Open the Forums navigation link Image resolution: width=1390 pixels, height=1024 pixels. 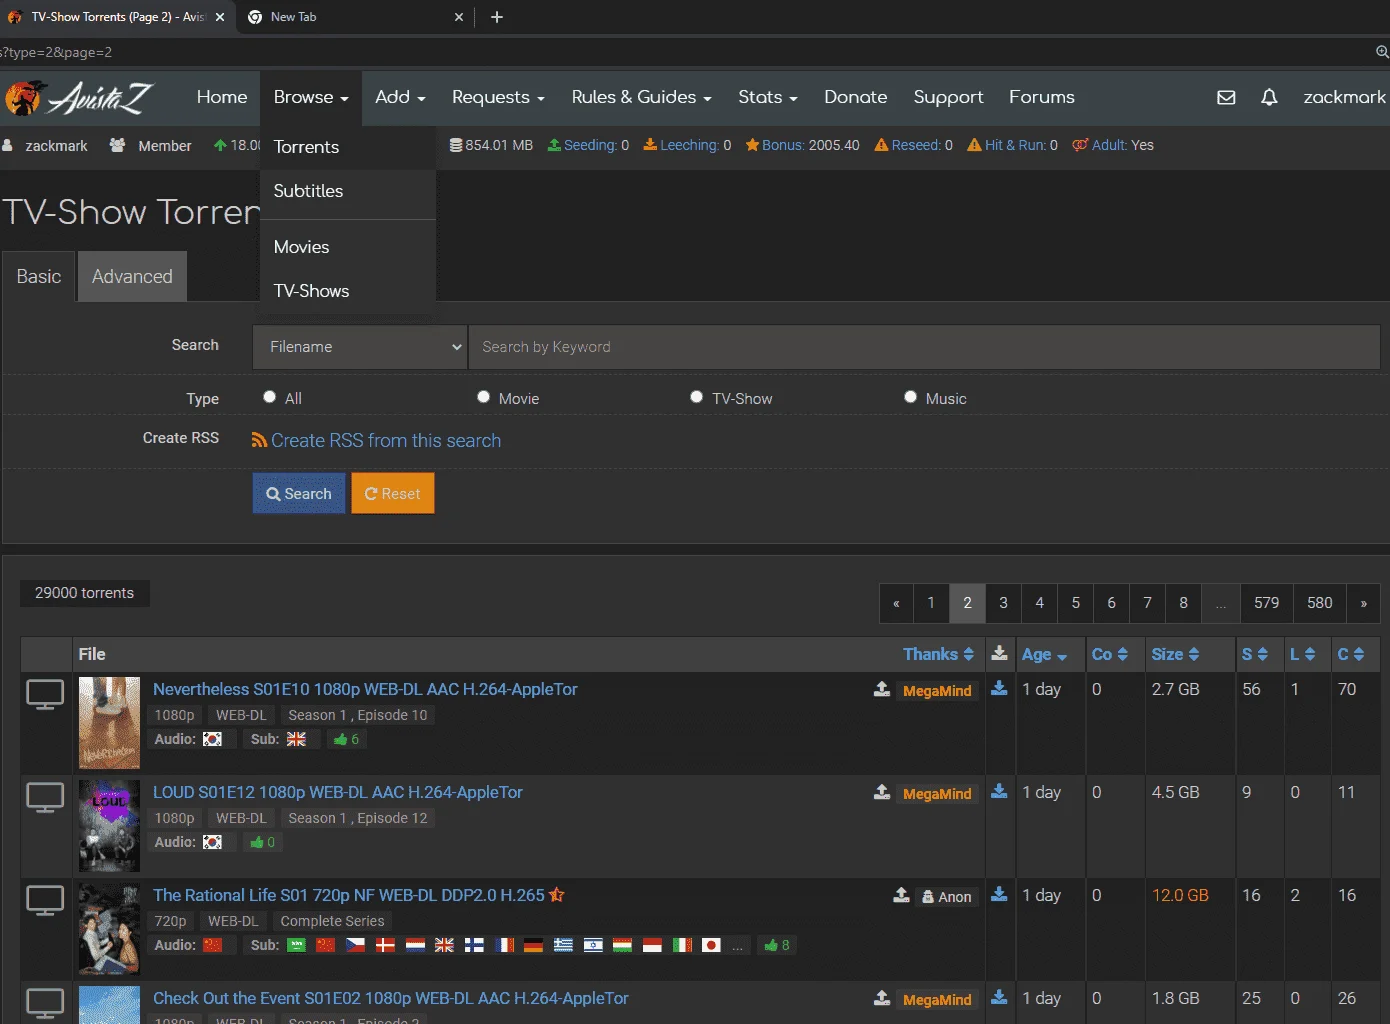click(x=1042, y=97)
